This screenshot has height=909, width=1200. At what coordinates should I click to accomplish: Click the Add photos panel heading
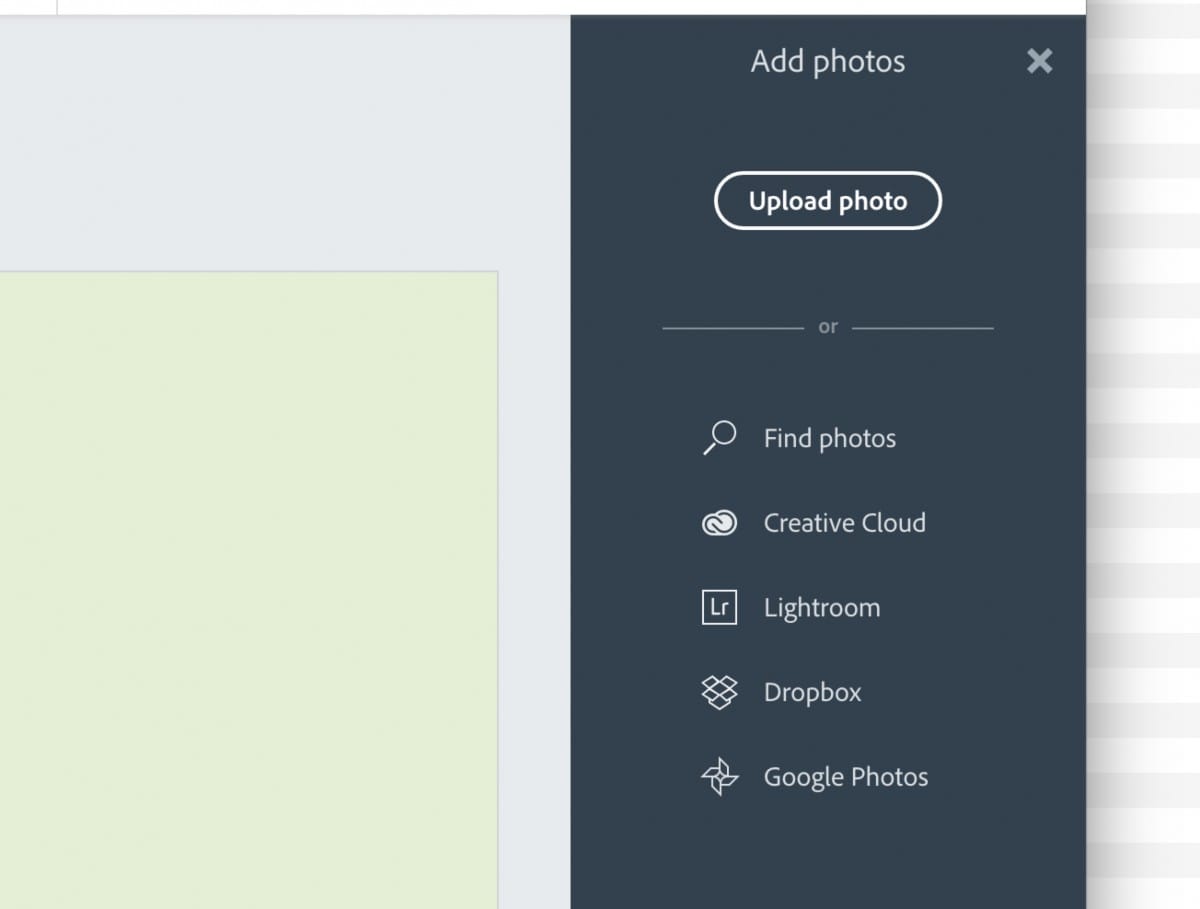click(x=828, y=62)
